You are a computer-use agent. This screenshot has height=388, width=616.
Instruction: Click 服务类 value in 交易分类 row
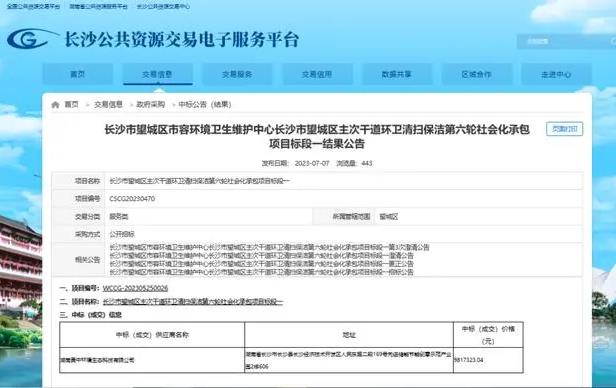click(119, 216)
